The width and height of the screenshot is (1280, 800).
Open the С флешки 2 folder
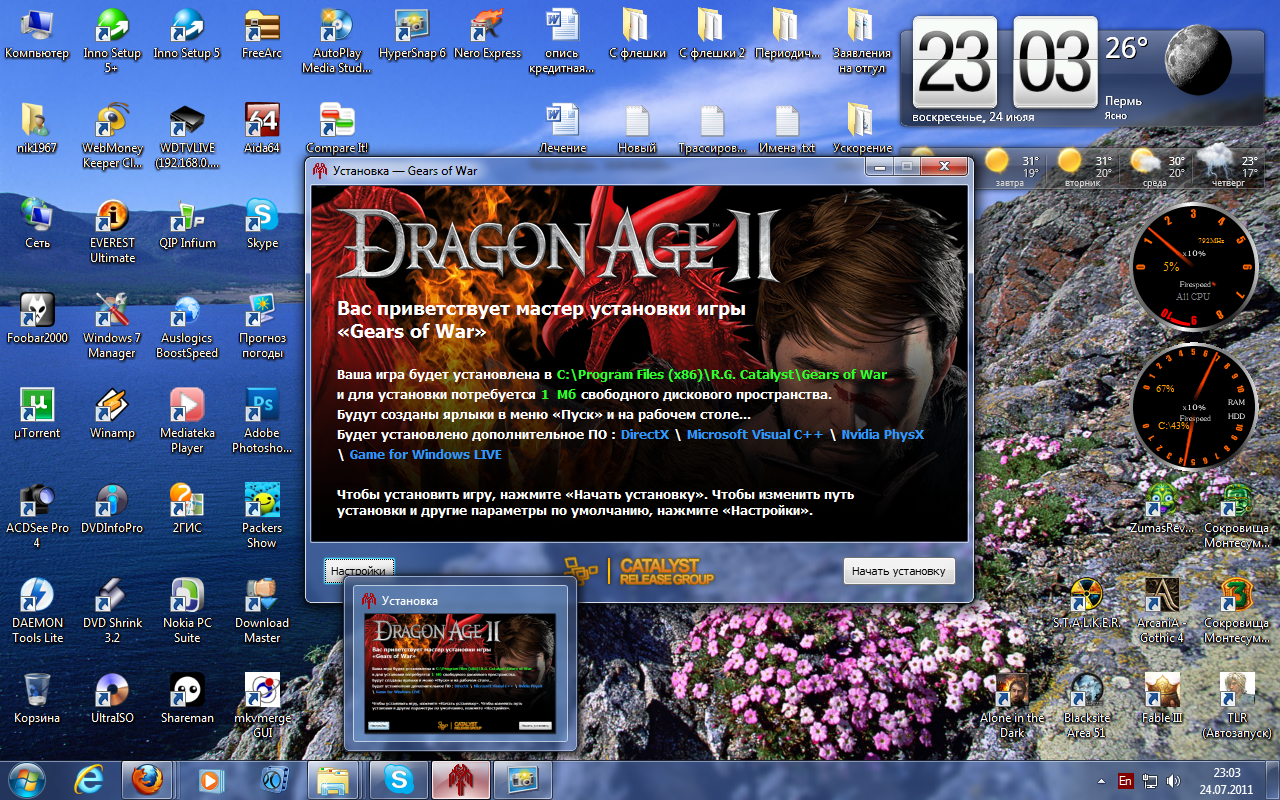point(712,34)
